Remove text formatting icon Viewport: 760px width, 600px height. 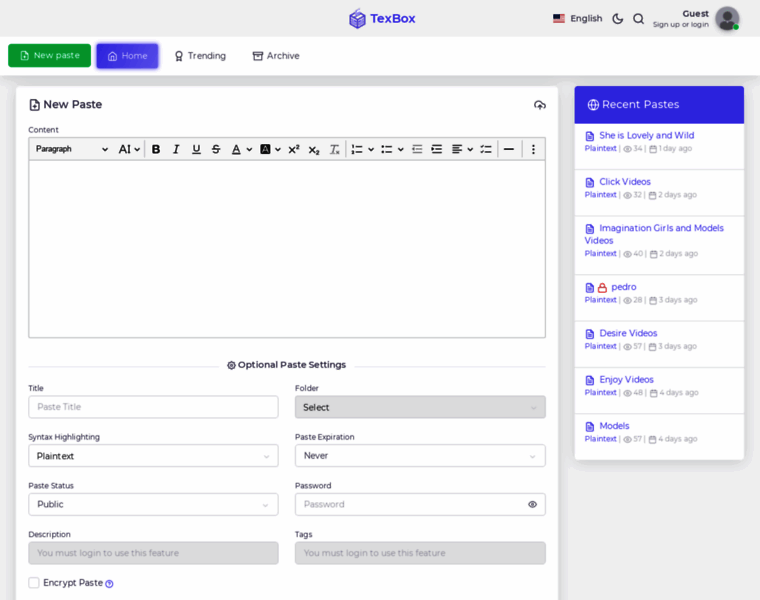pos(334,149)
